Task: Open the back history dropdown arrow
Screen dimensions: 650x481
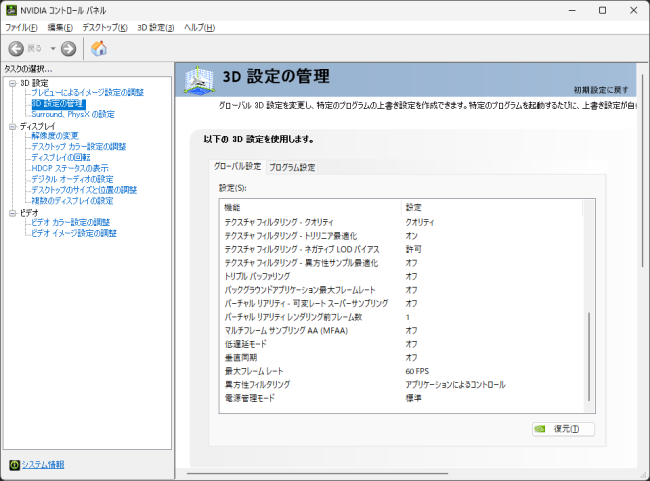Action: (x=53, y=48)
